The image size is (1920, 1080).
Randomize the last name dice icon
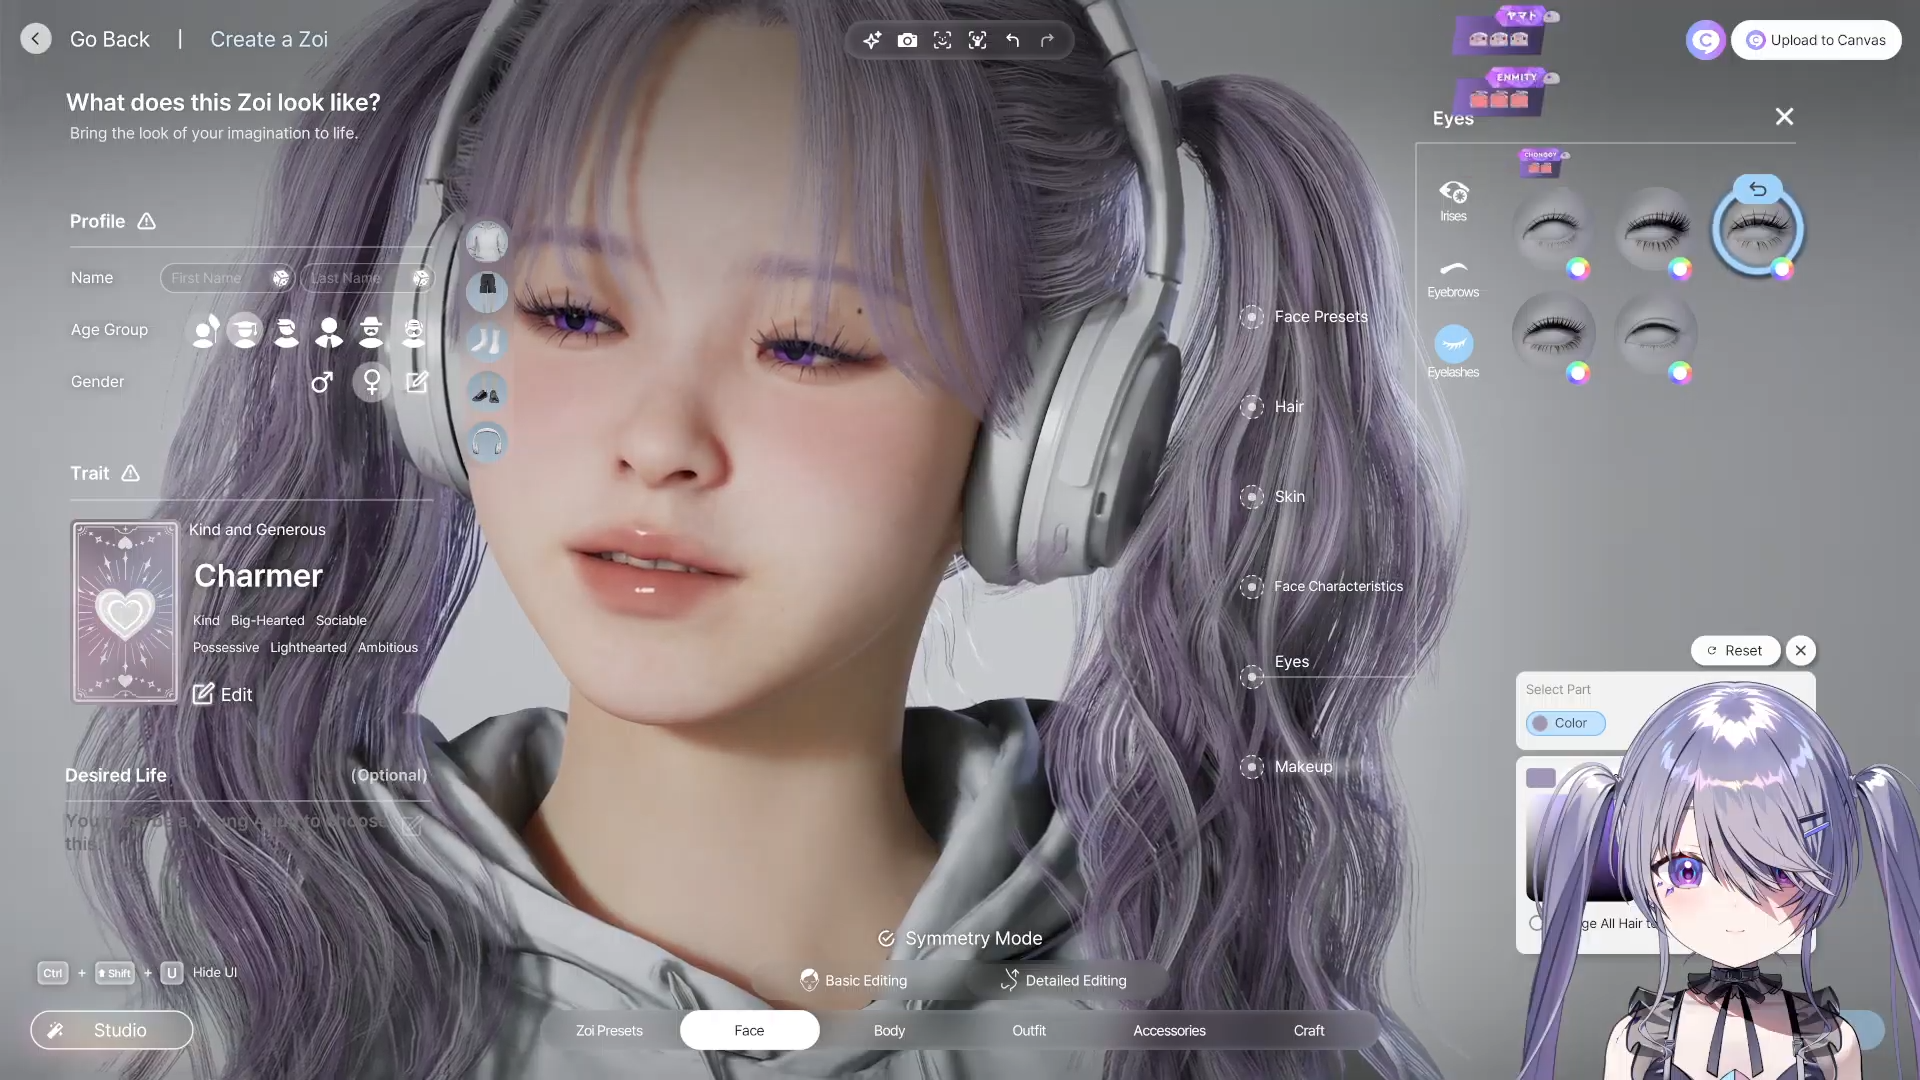(421, 278)
